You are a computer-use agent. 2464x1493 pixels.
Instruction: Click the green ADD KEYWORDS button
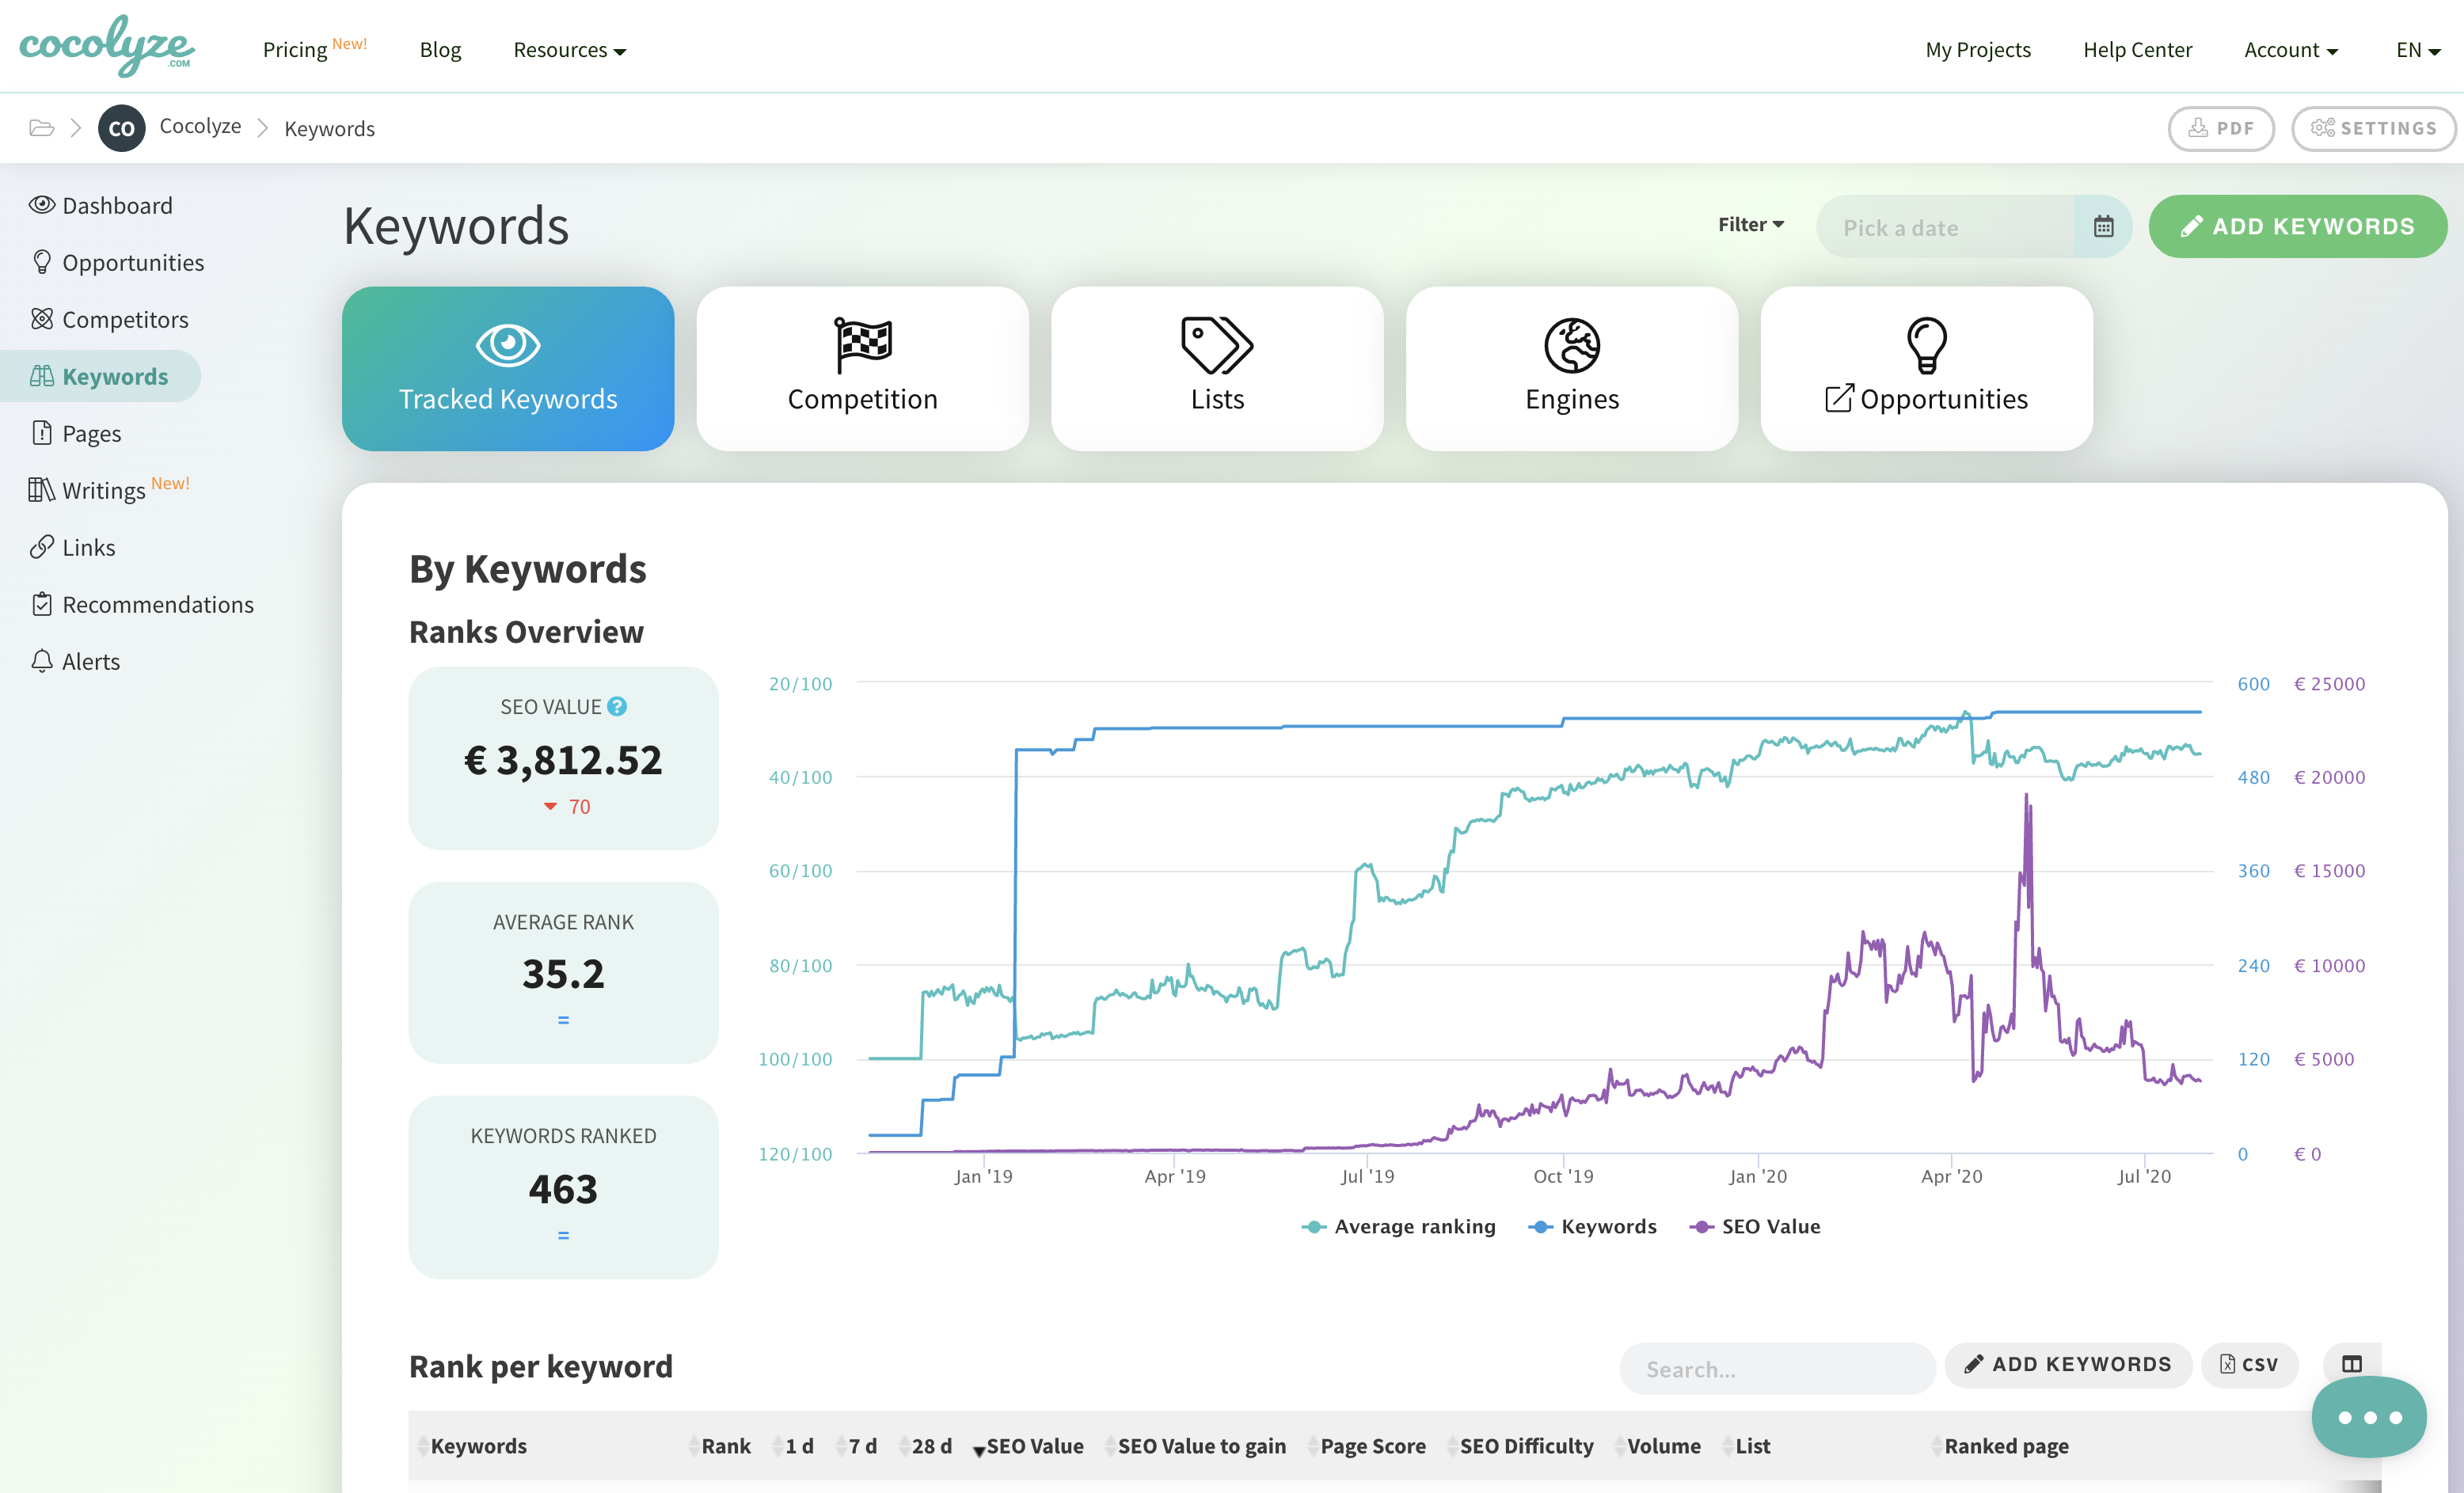click(x=2297, y=227)
